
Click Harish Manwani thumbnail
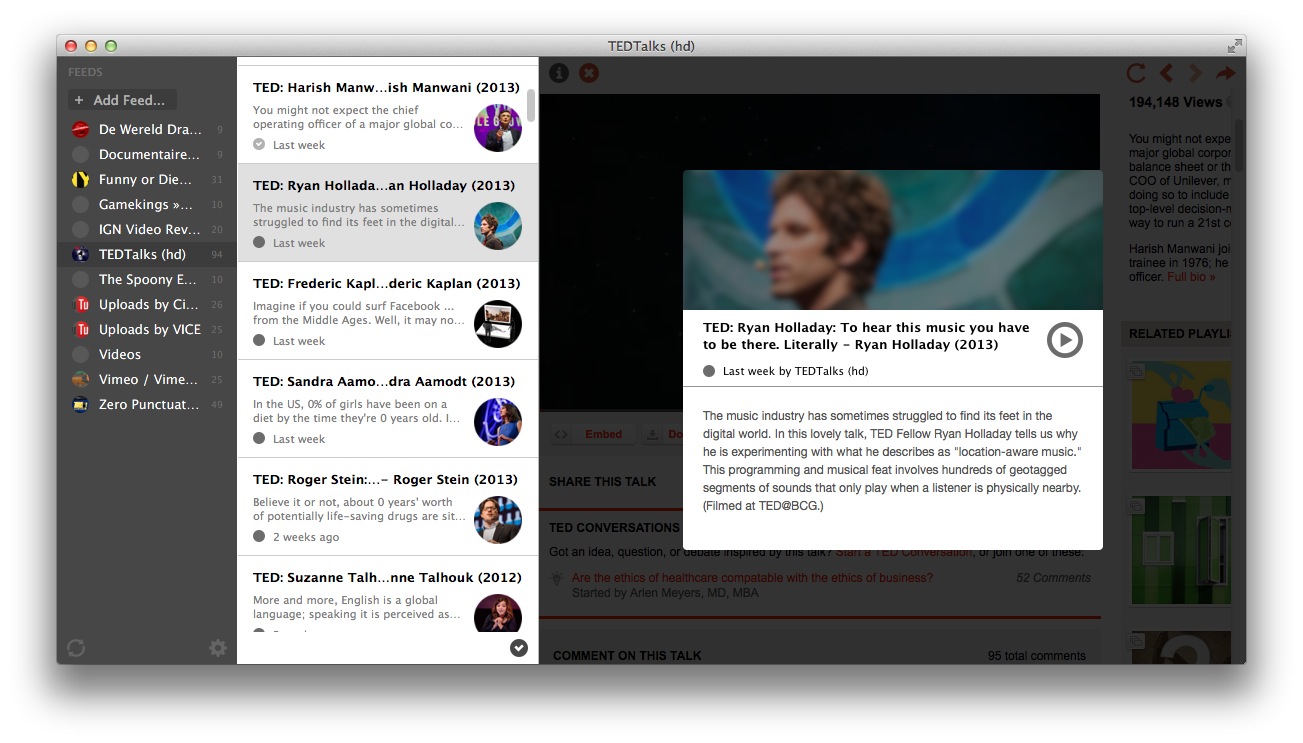click(498, 128)
